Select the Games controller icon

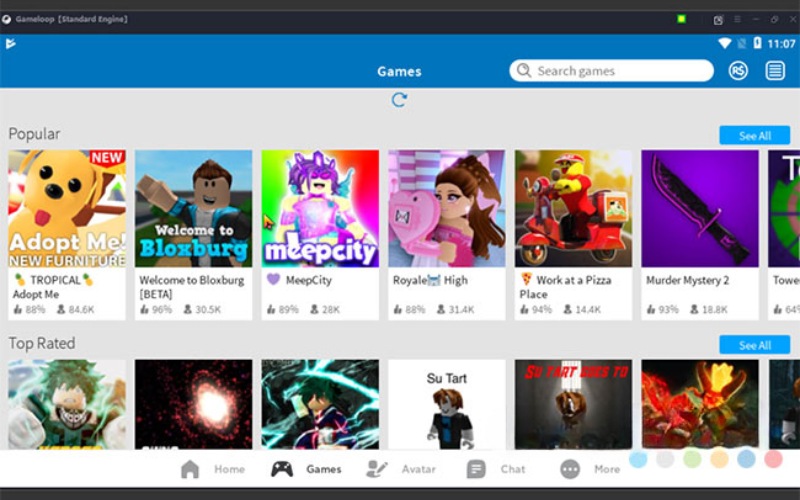282,469
